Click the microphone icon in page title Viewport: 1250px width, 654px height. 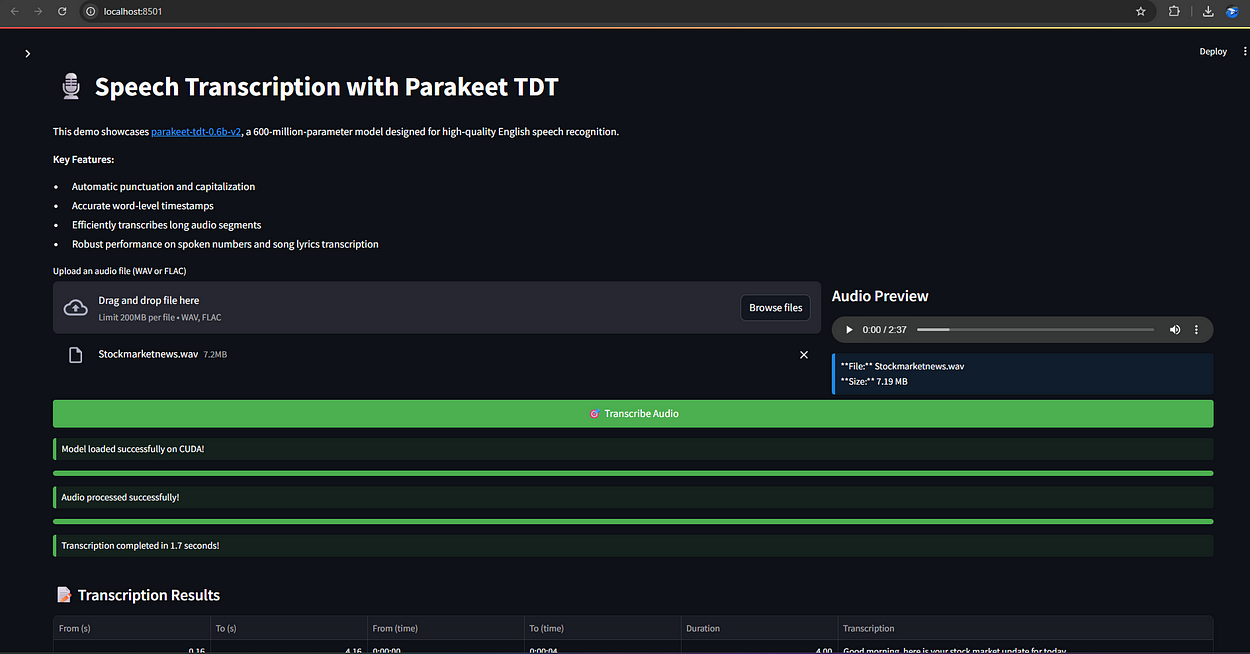click(70, 87)
